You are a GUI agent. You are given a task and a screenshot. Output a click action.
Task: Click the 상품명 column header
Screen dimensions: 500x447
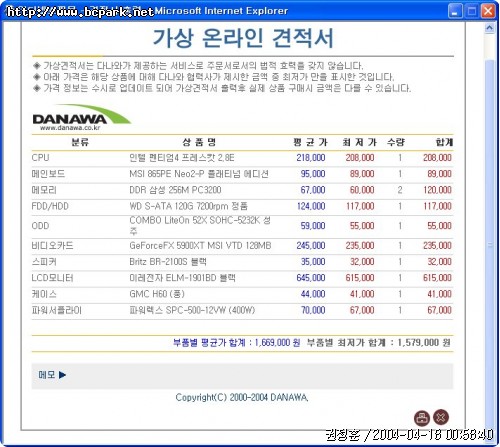point(199,142)
